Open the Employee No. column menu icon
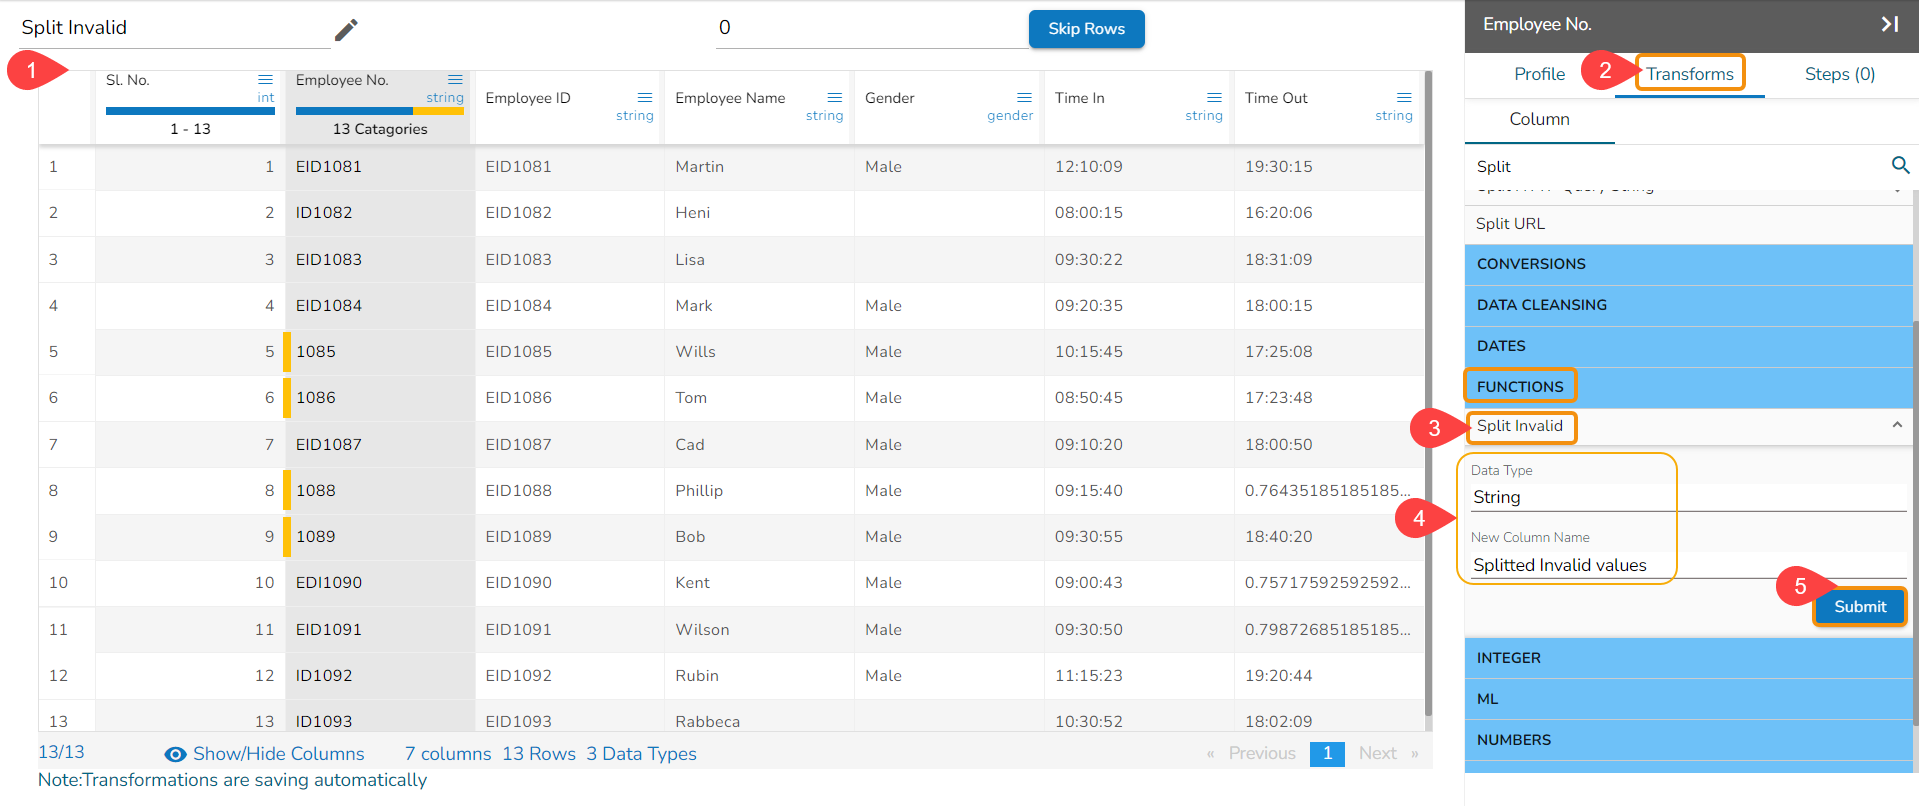This screenshot has height=806, width=1919. tap(455, 79)
